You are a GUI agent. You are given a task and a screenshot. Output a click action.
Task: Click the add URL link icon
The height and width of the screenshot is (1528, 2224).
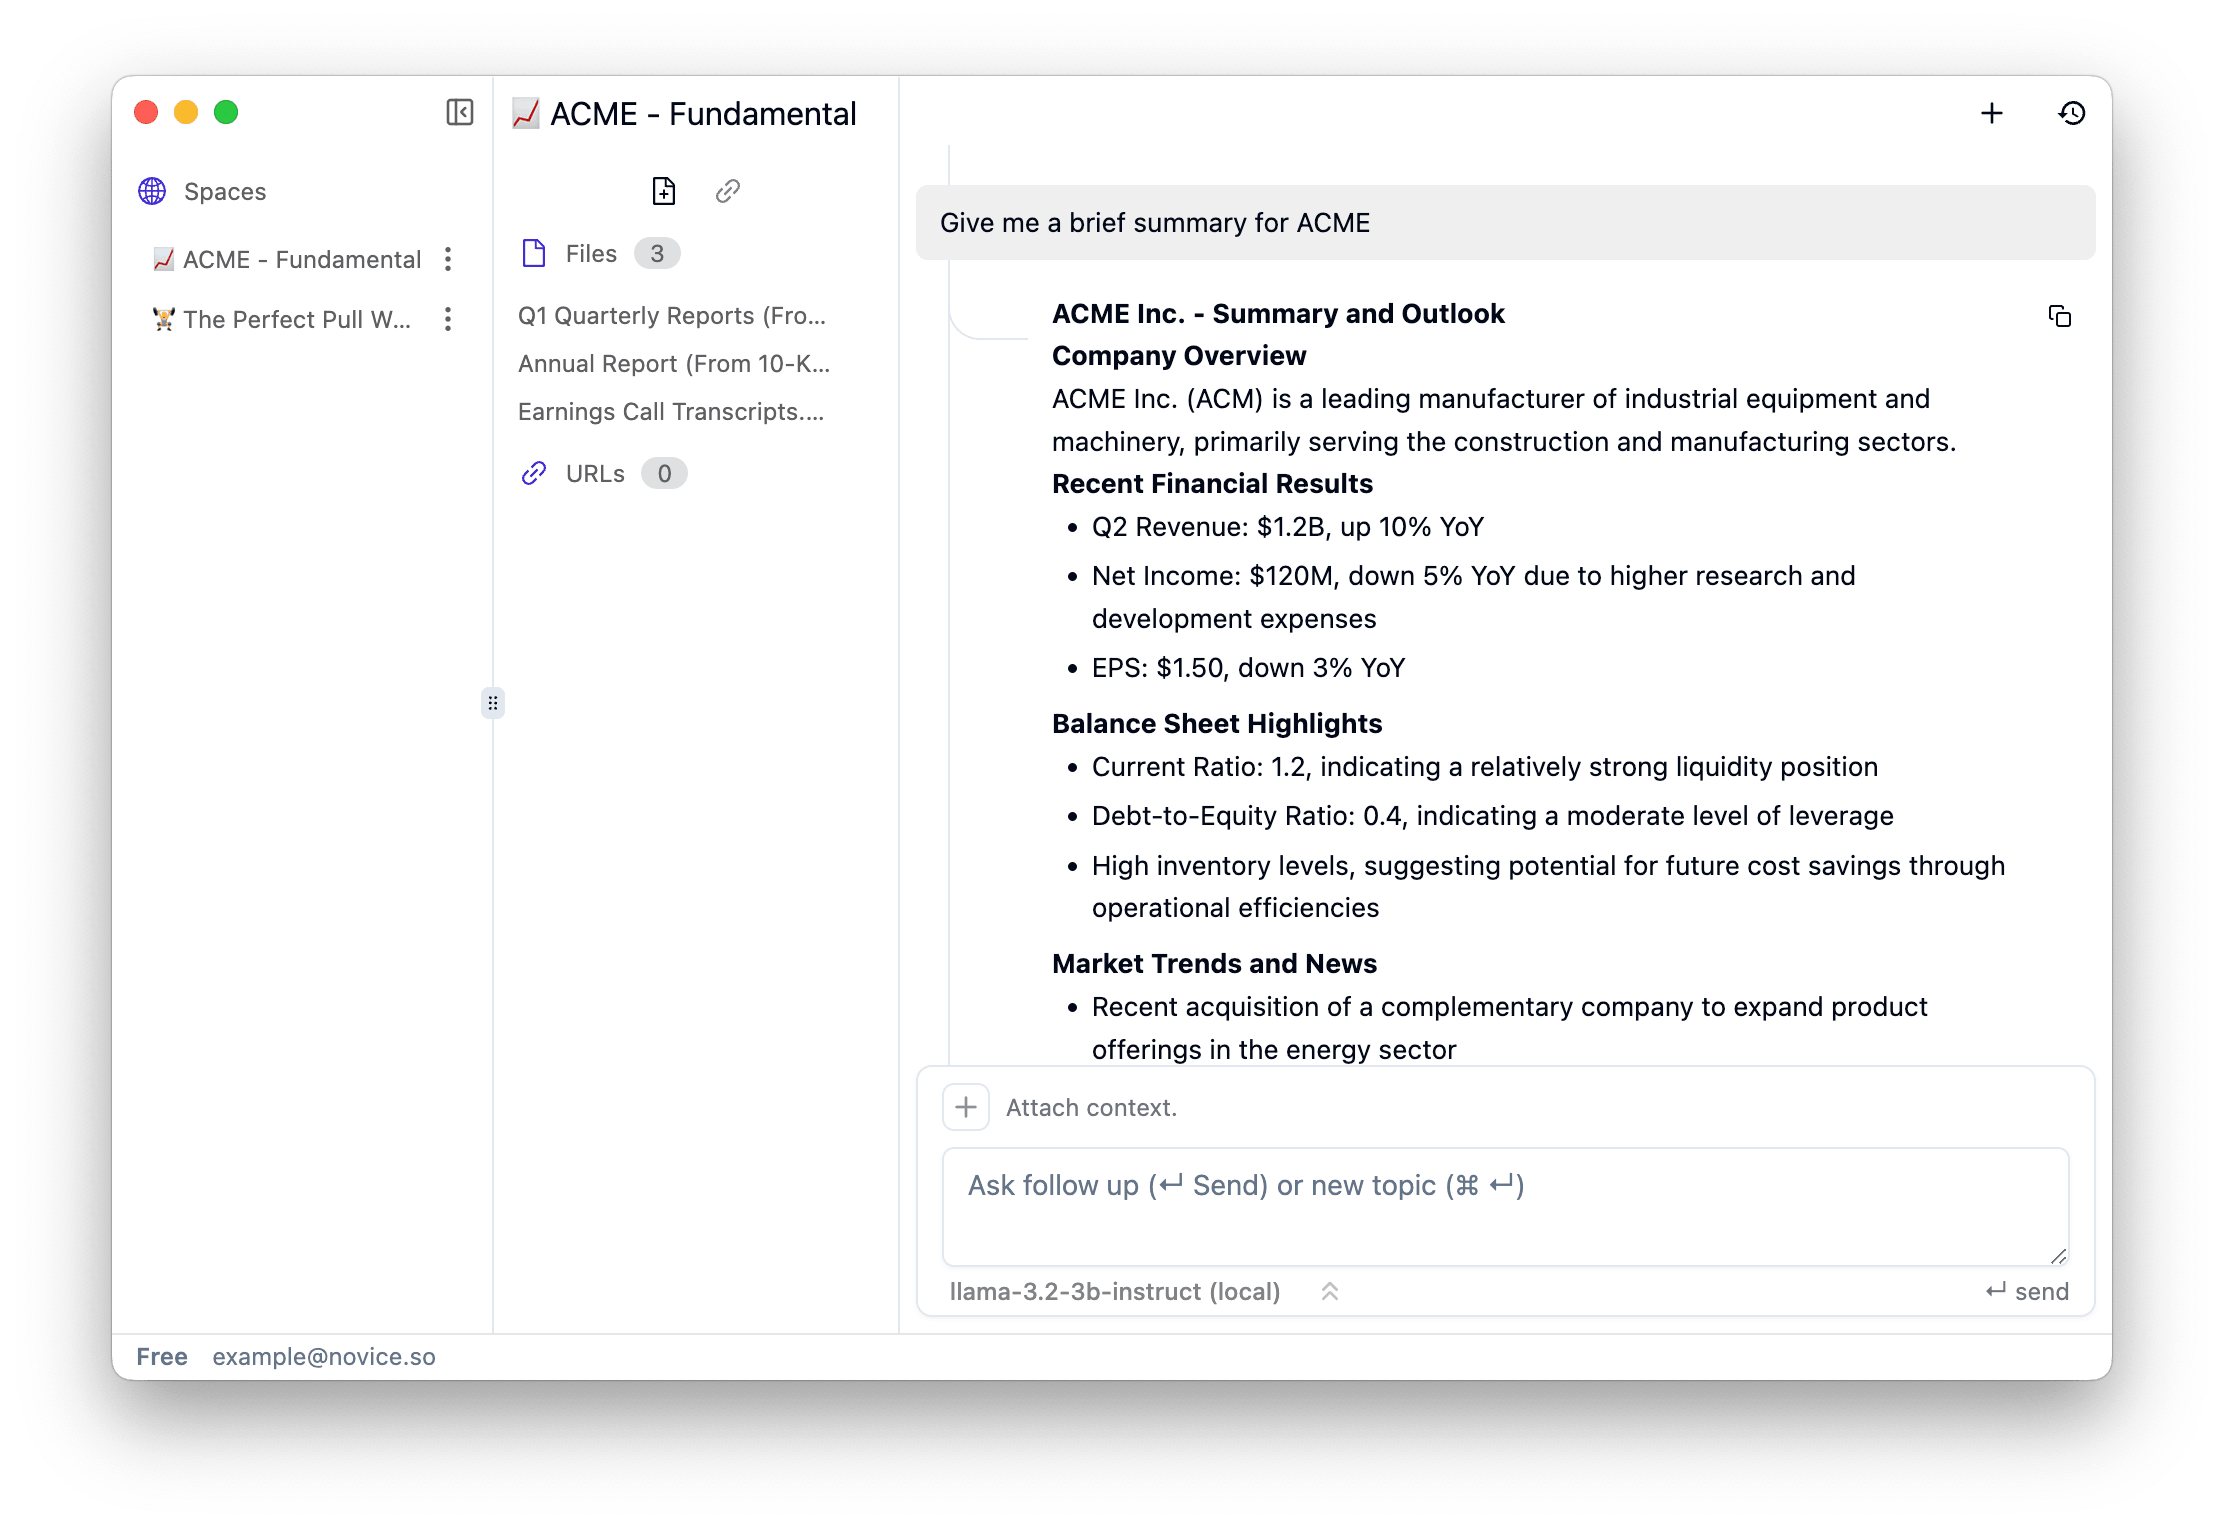click(x=728, y=191)
